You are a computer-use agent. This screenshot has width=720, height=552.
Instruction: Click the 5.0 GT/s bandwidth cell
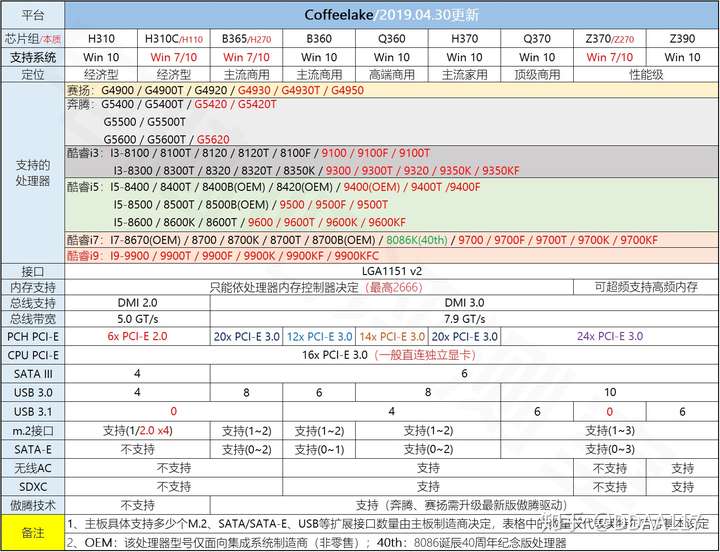point(137,319)
